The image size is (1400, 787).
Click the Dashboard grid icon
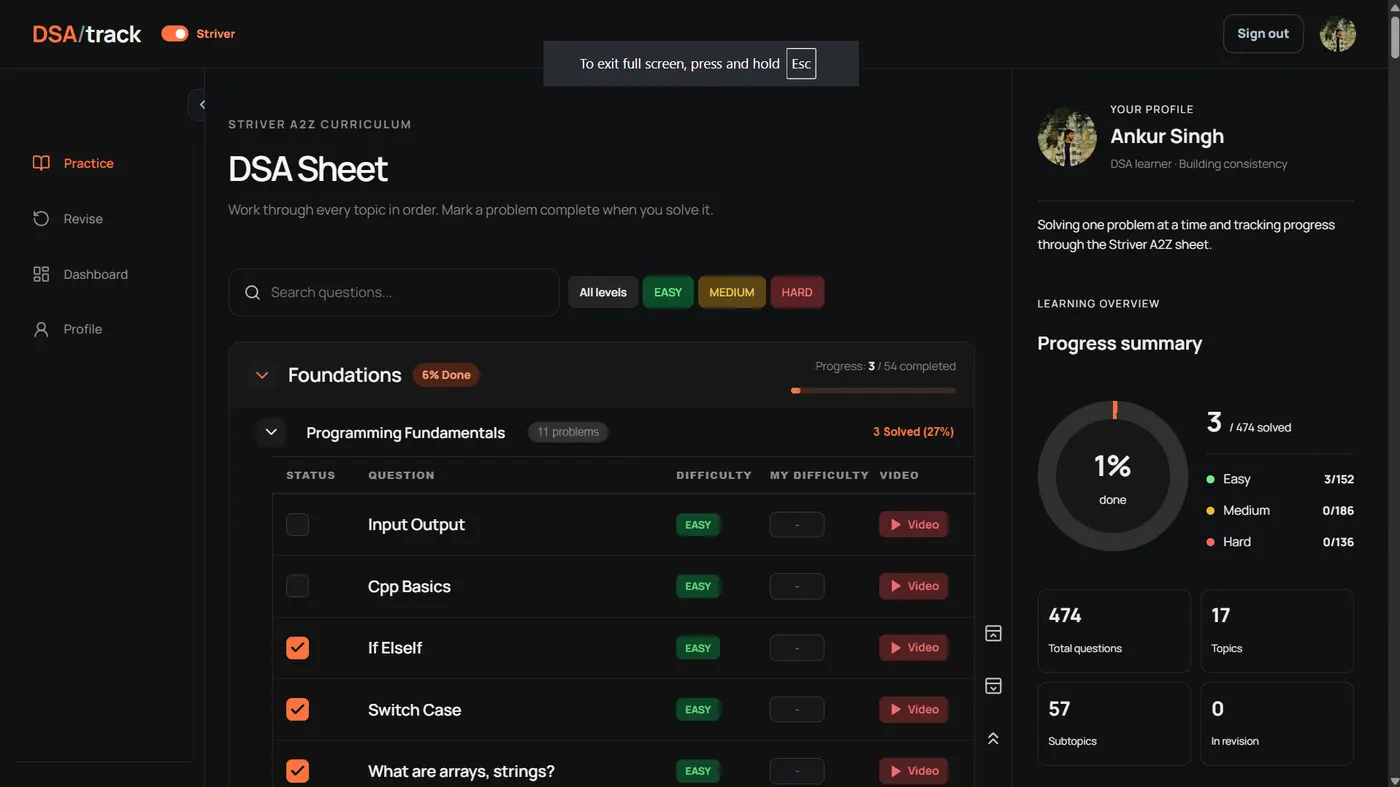coord(41,274)
